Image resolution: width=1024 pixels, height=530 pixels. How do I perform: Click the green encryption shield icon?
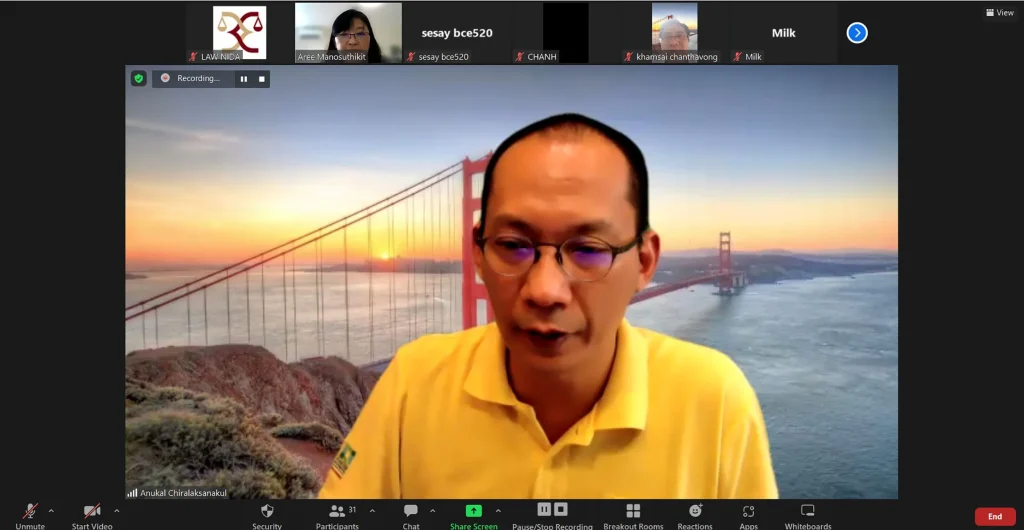pyautogui.click(x=139, y=78)
